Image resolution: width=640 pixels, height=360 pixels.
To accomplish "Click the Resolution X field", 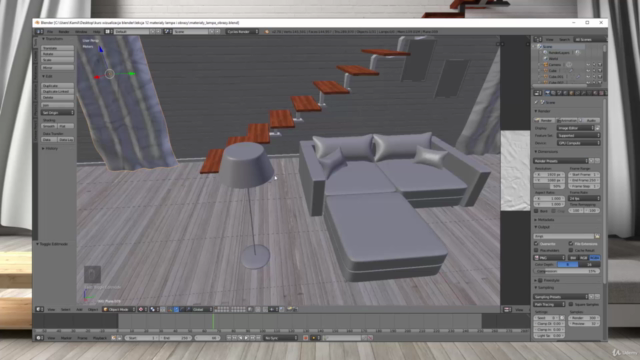I will click(549, 174).
